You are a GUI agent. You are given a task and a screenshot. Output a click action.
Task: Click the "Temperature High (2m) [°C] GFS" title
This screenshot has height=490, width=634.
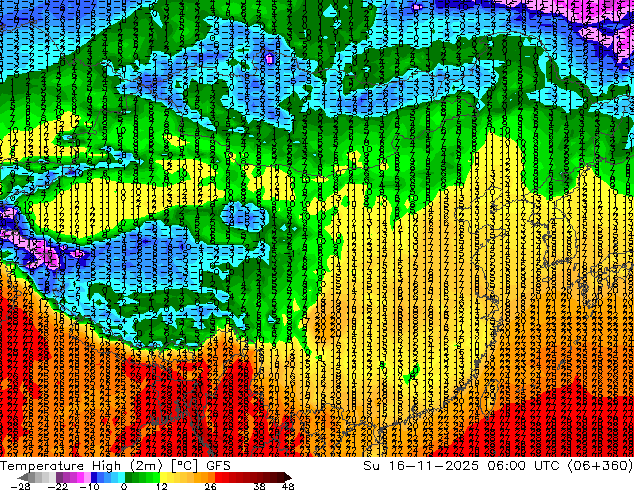(115, 465)
